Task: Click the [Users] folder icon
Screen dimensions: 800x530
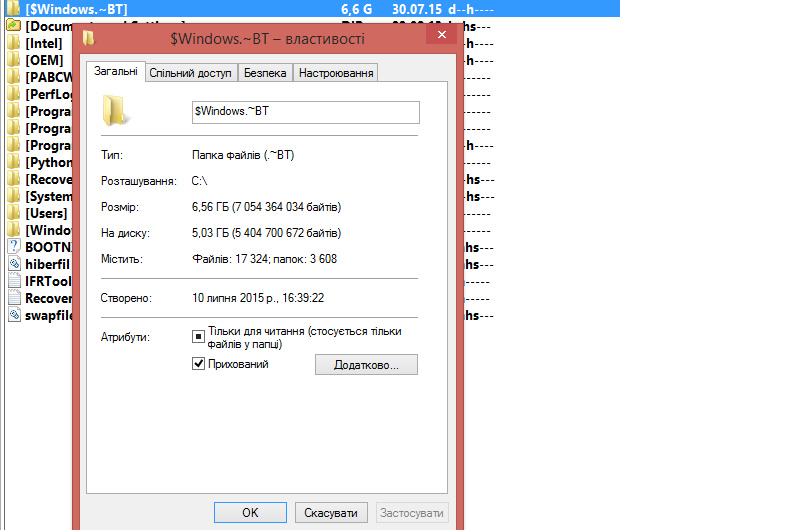Action: pos(14,213)
